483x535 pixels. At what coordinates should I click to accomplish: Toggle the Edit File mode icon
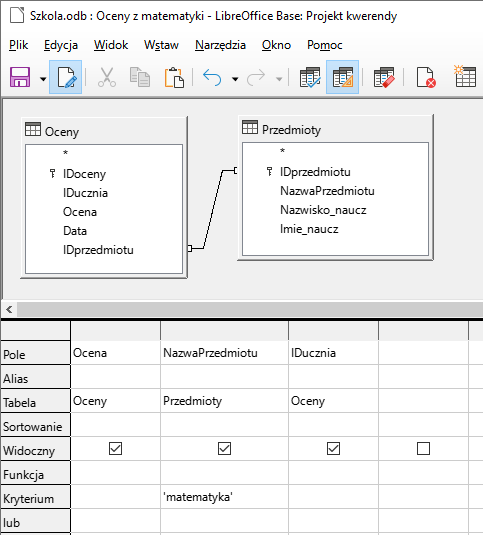click(65, 77)
